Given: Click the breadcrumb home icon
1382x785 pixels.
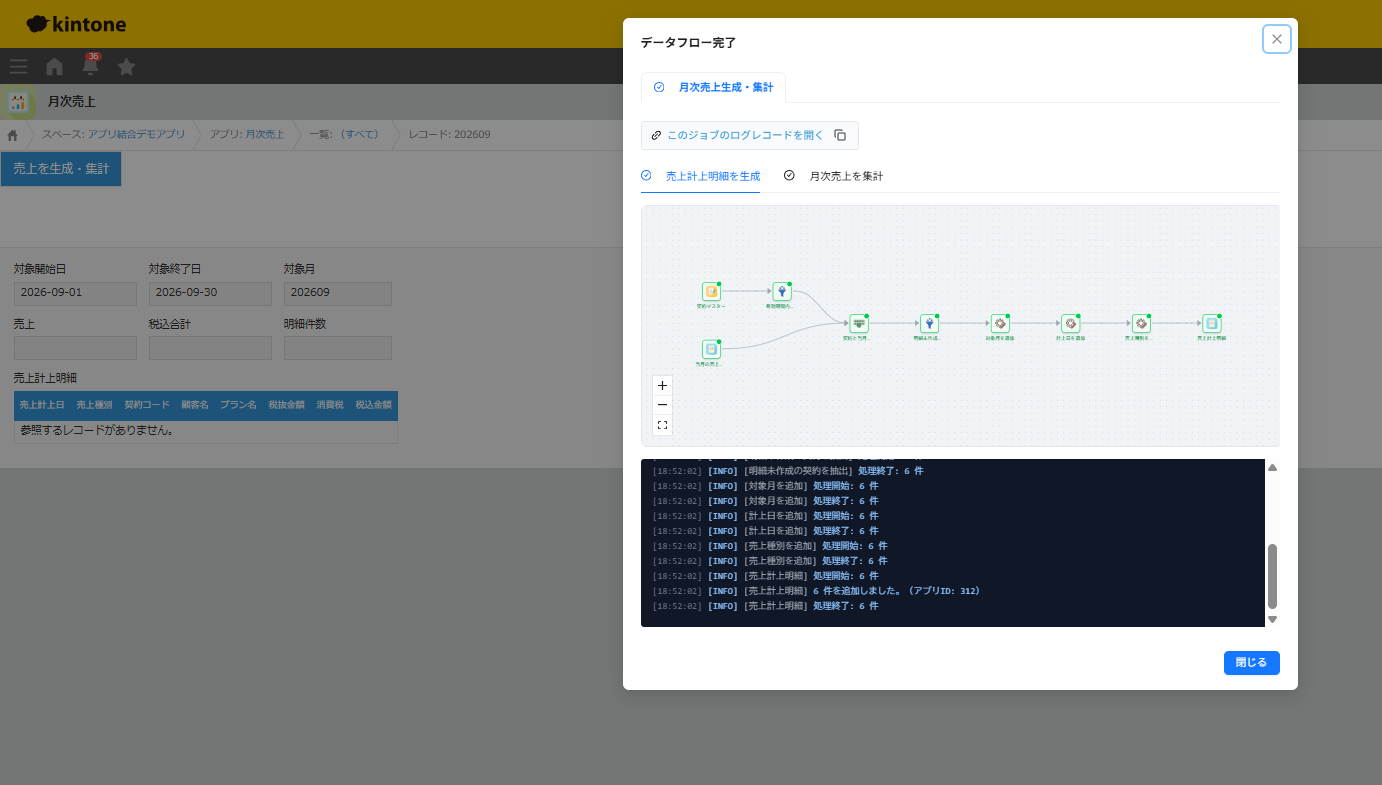Looking at the screenshot, I should click(x=12, y=134).
